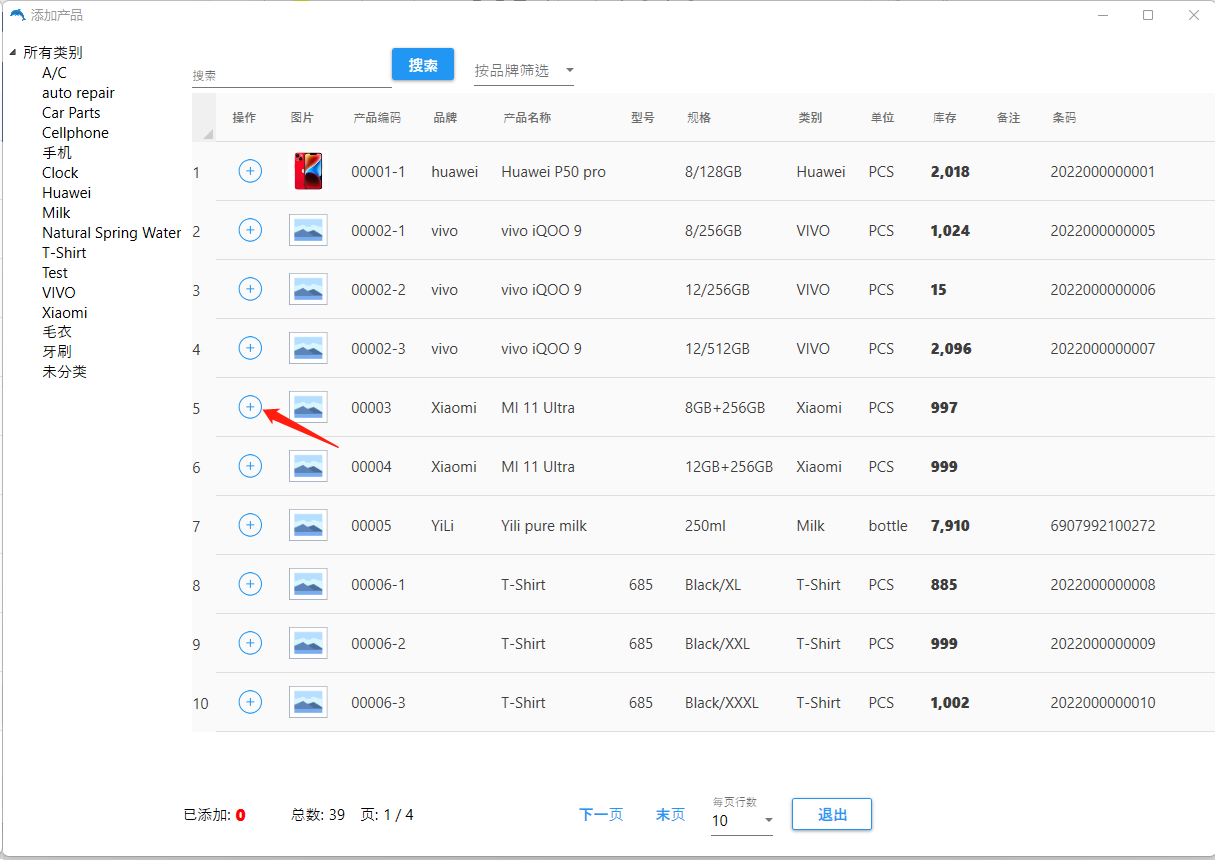This screenshot has width=1215, height=860.
Task: Click the 条码 column header
Action: point(1064,118)
